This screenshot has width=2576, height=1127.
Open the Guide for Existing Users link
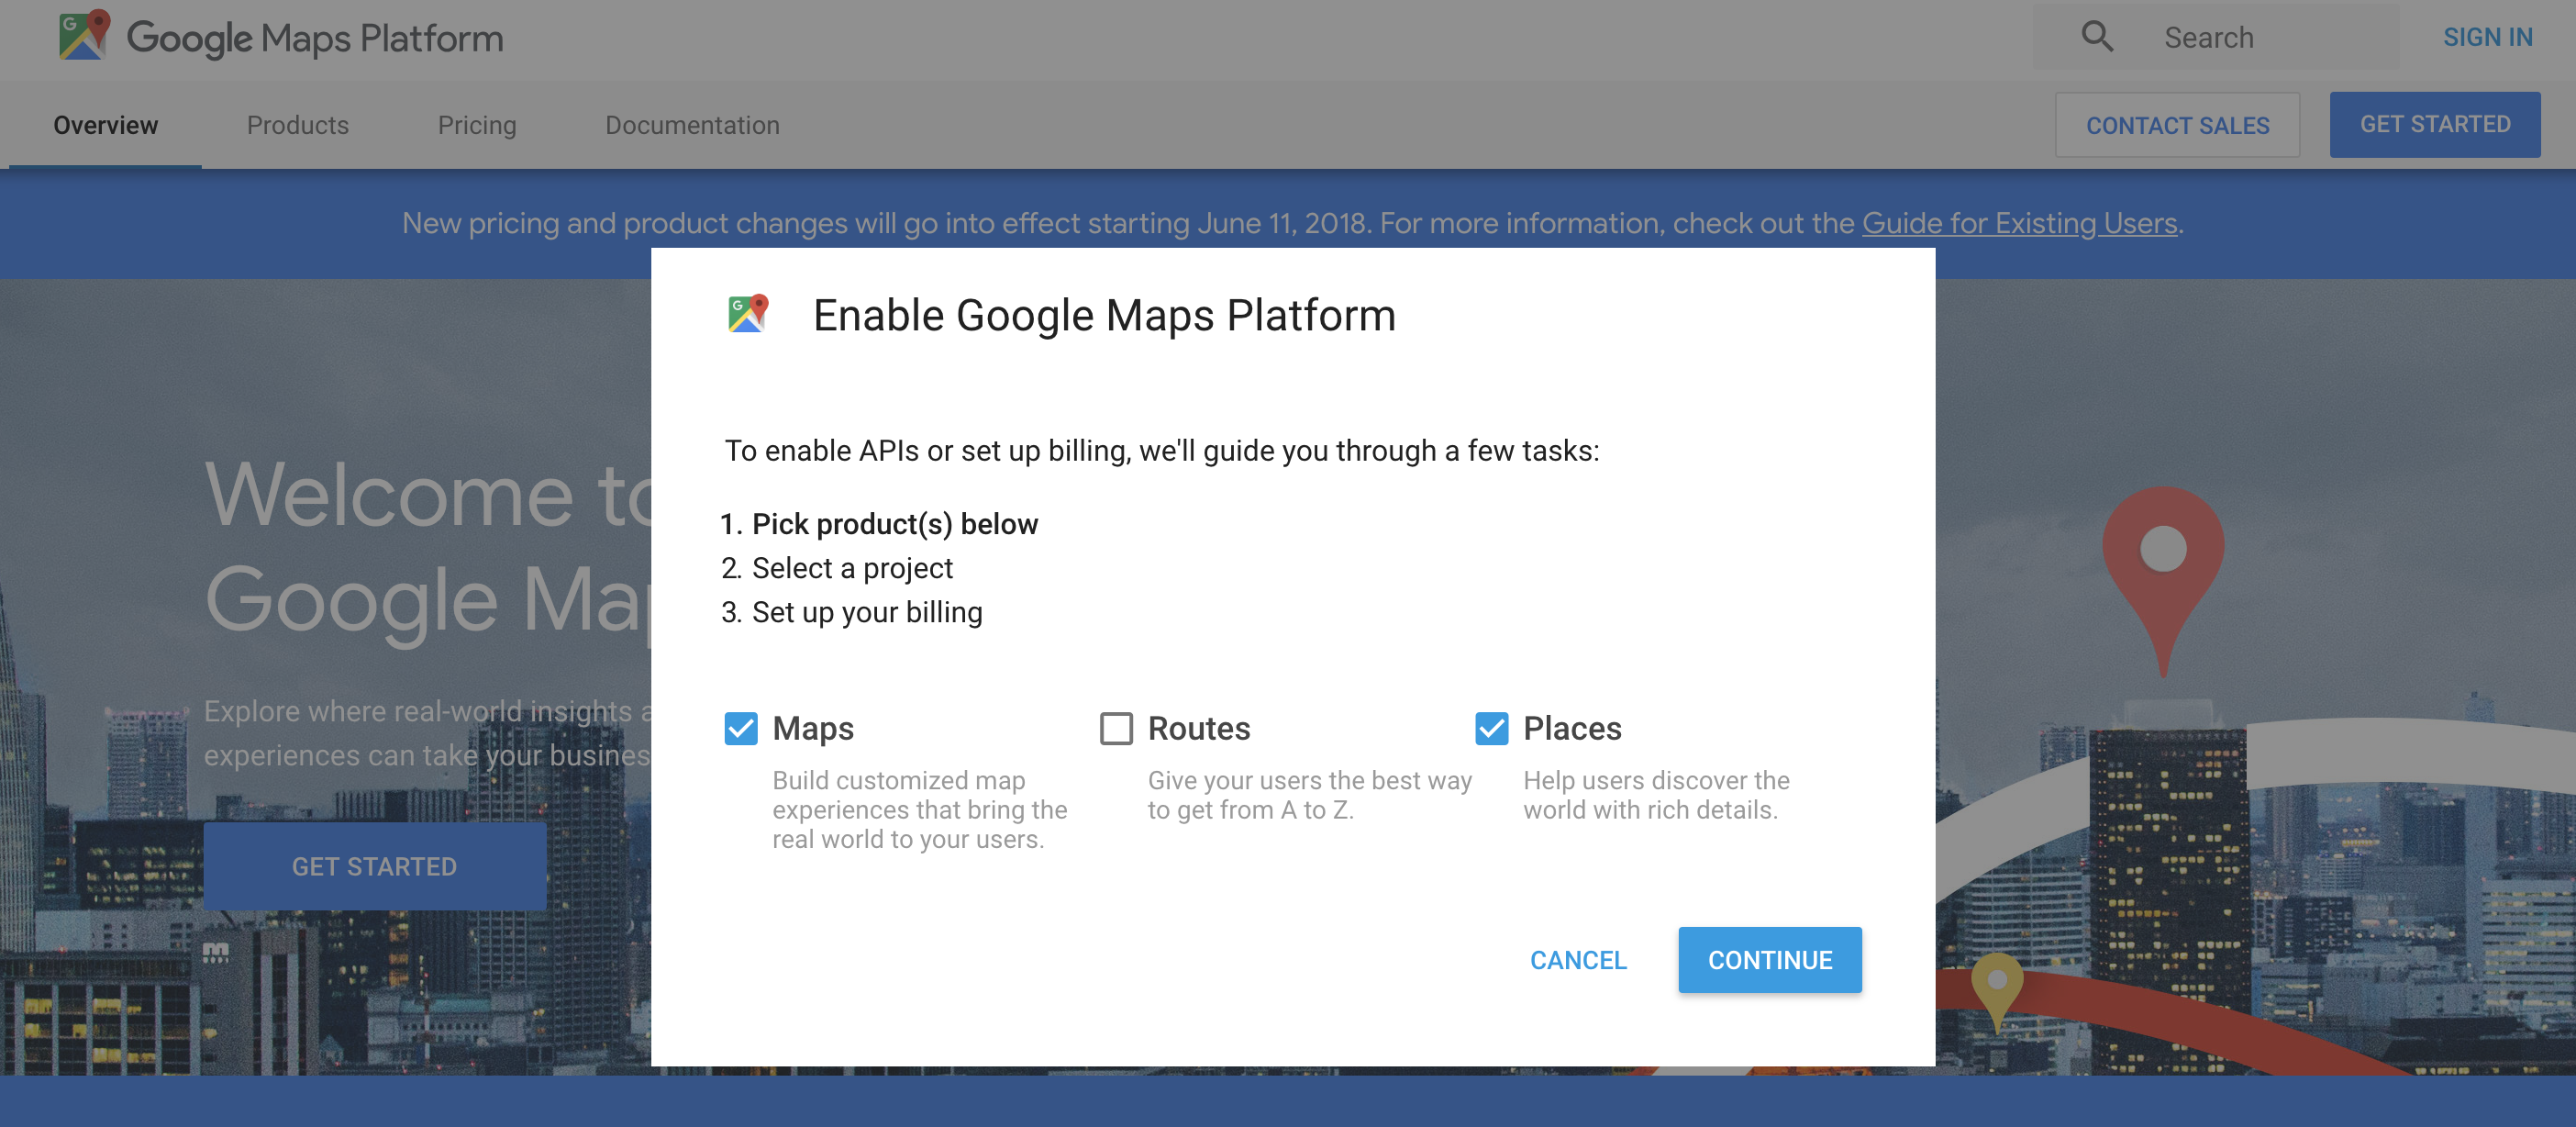click(2018, 223)
